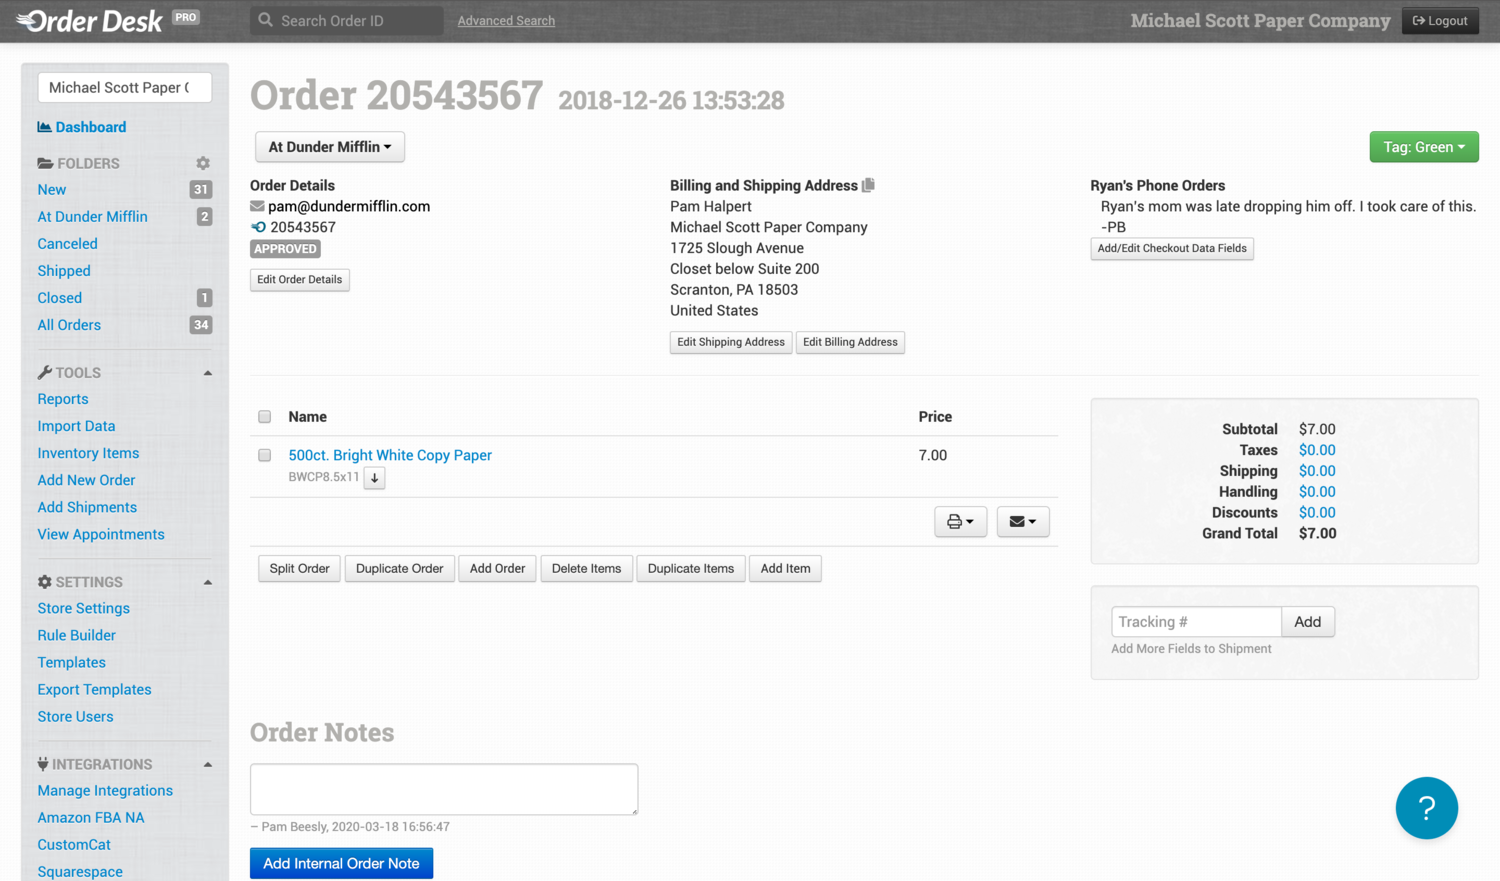1500x881 pixels.
Task: Open Import Data tool
Action: coord(76,426)
